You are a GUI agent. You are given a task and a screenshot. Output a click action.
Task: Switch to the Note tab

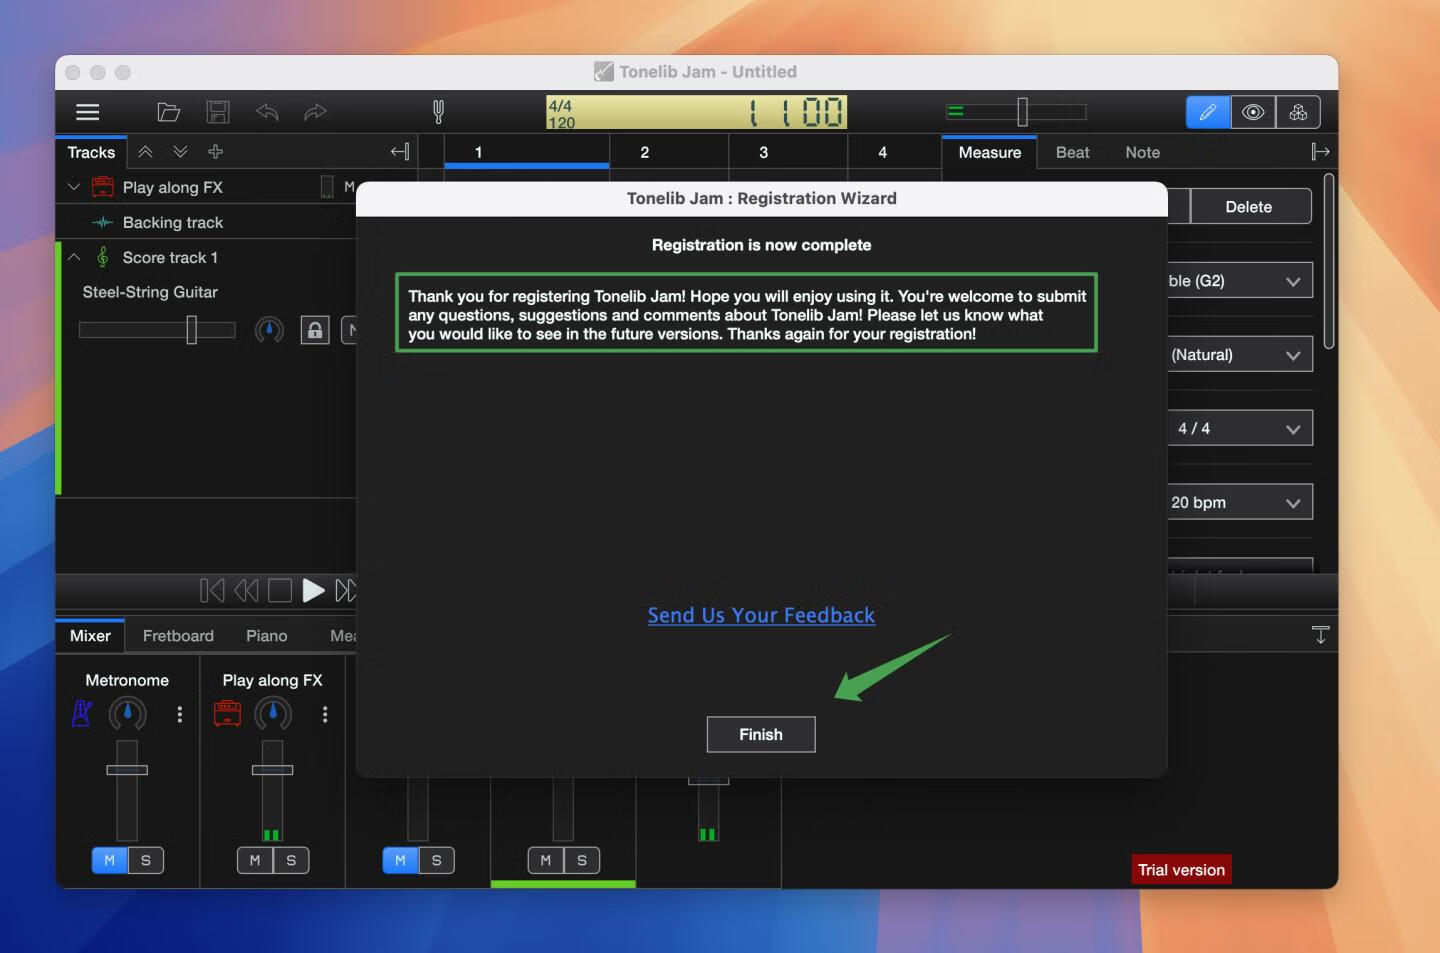coord(1142,152)
